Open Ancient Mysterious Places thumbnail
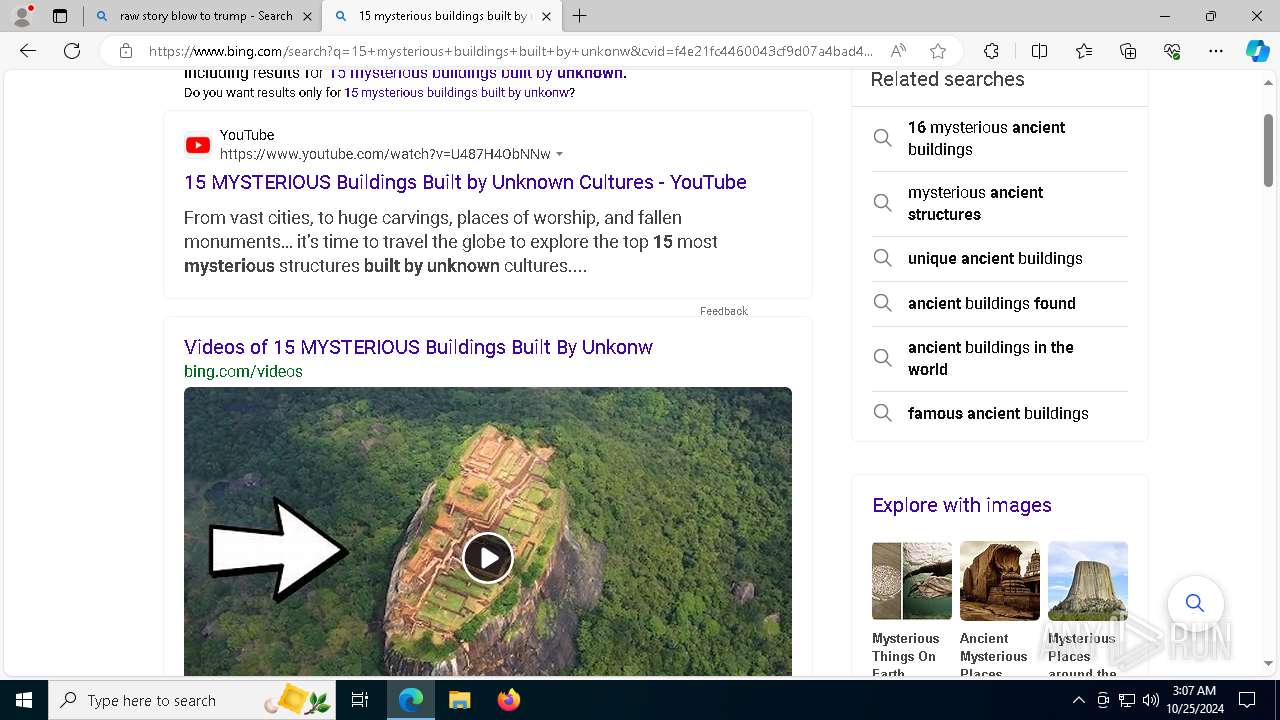This screenshot has height=720, width=1280. point(1000,581)
